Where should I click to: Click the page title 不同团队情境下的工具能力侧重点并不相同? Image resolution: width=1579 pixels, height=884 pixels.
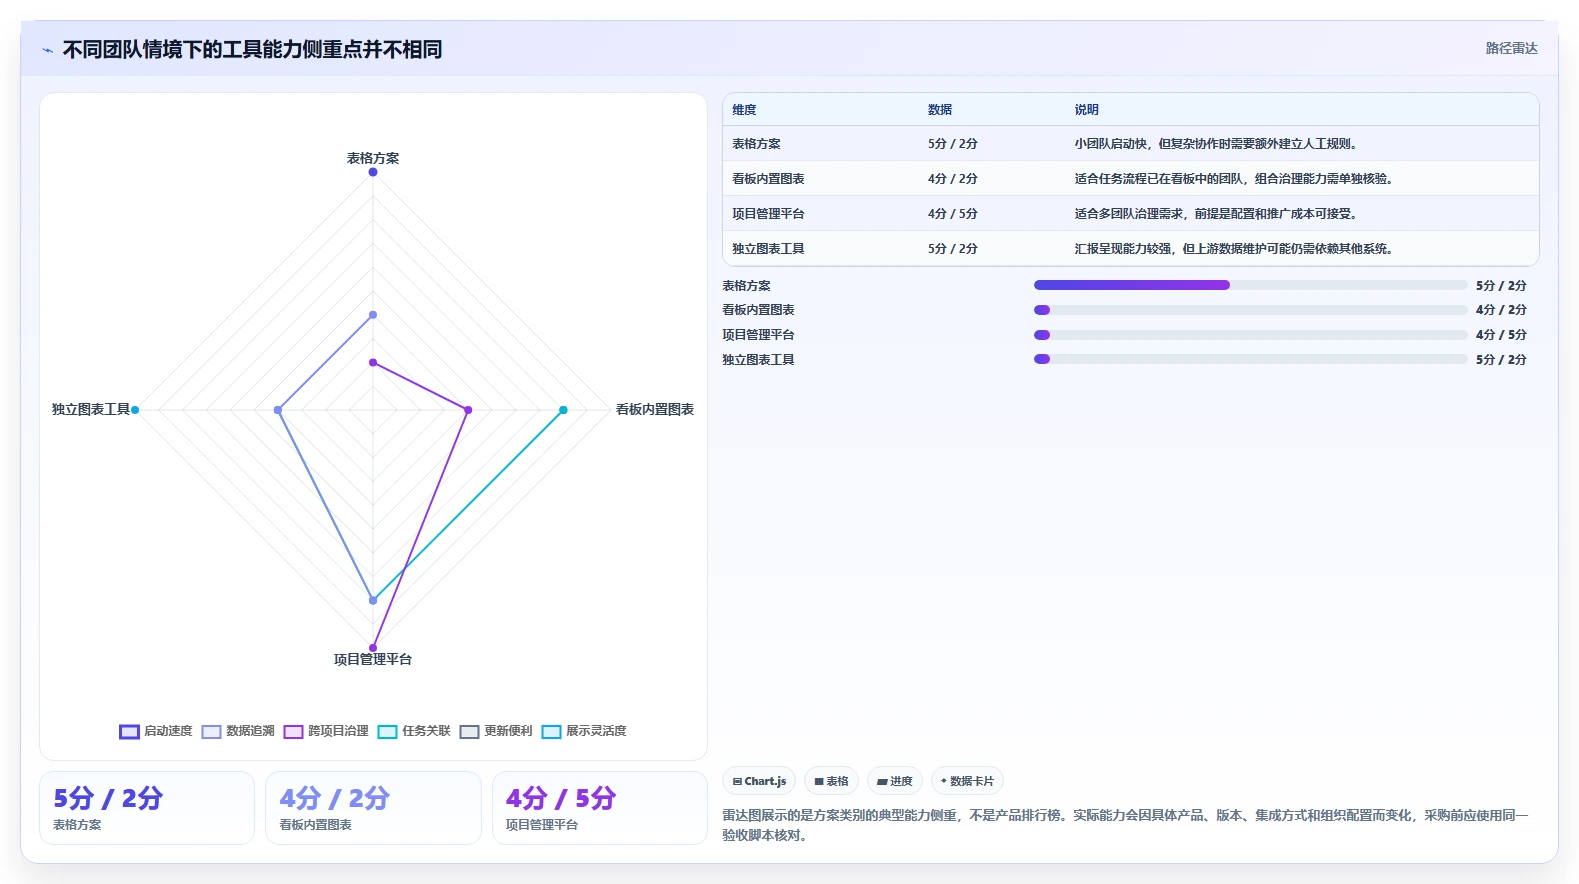252,49
